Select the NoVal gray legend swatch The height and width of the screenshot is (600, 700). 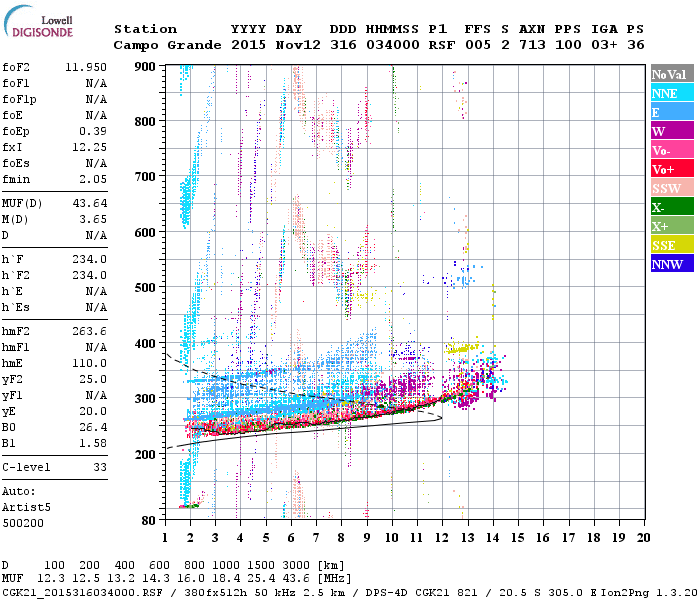tap(672, 74)
